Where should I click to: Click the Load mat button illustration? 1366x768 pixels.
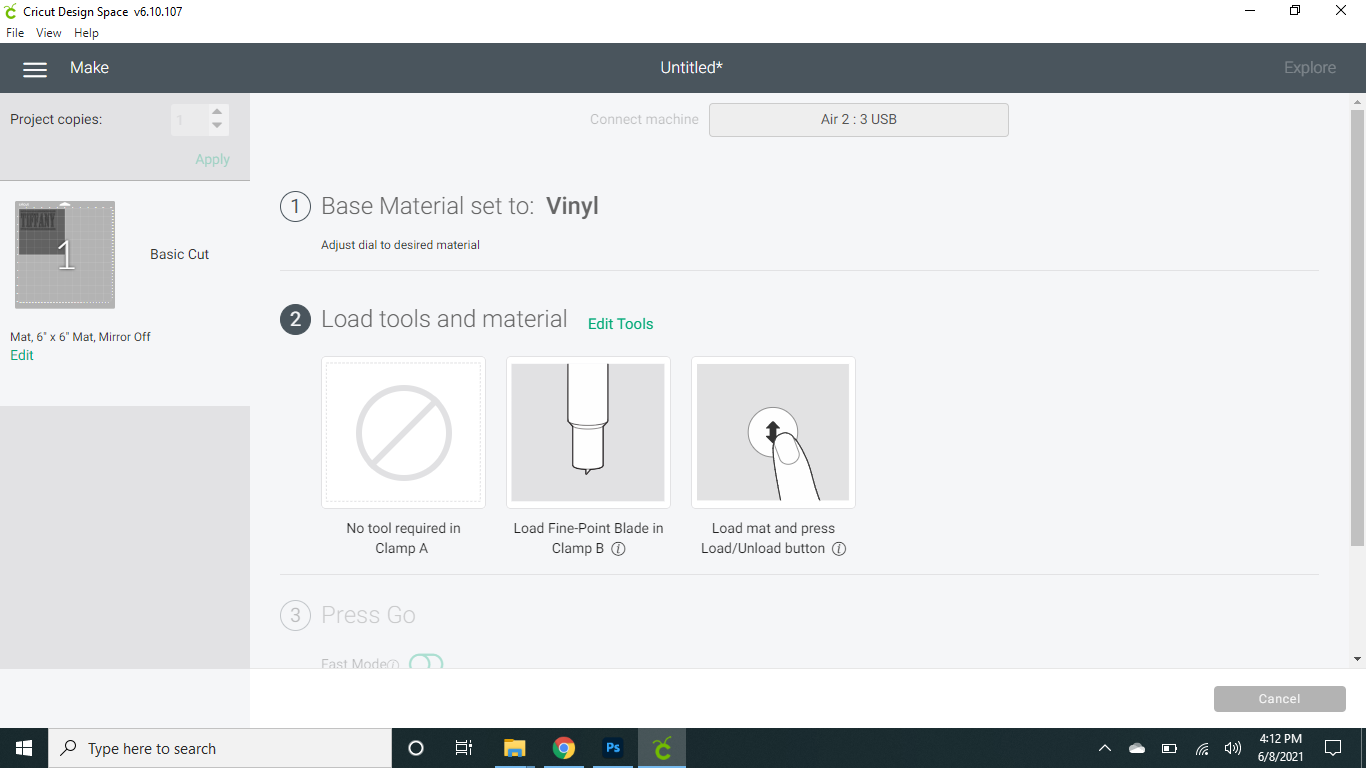coord(773,432)
